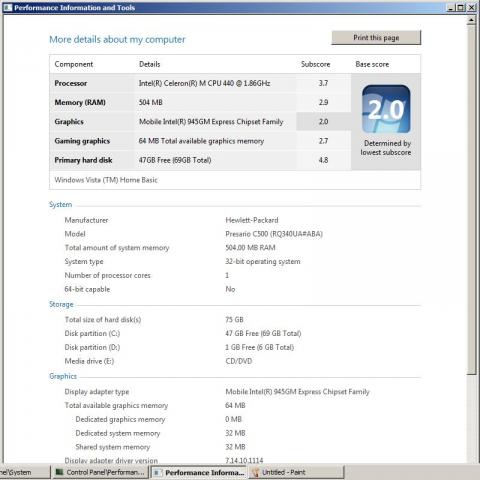Image resolution: width=480 pixels, height=480 pixels.
Task: Select the Processor row in the table
Action: tap(200, 83)
